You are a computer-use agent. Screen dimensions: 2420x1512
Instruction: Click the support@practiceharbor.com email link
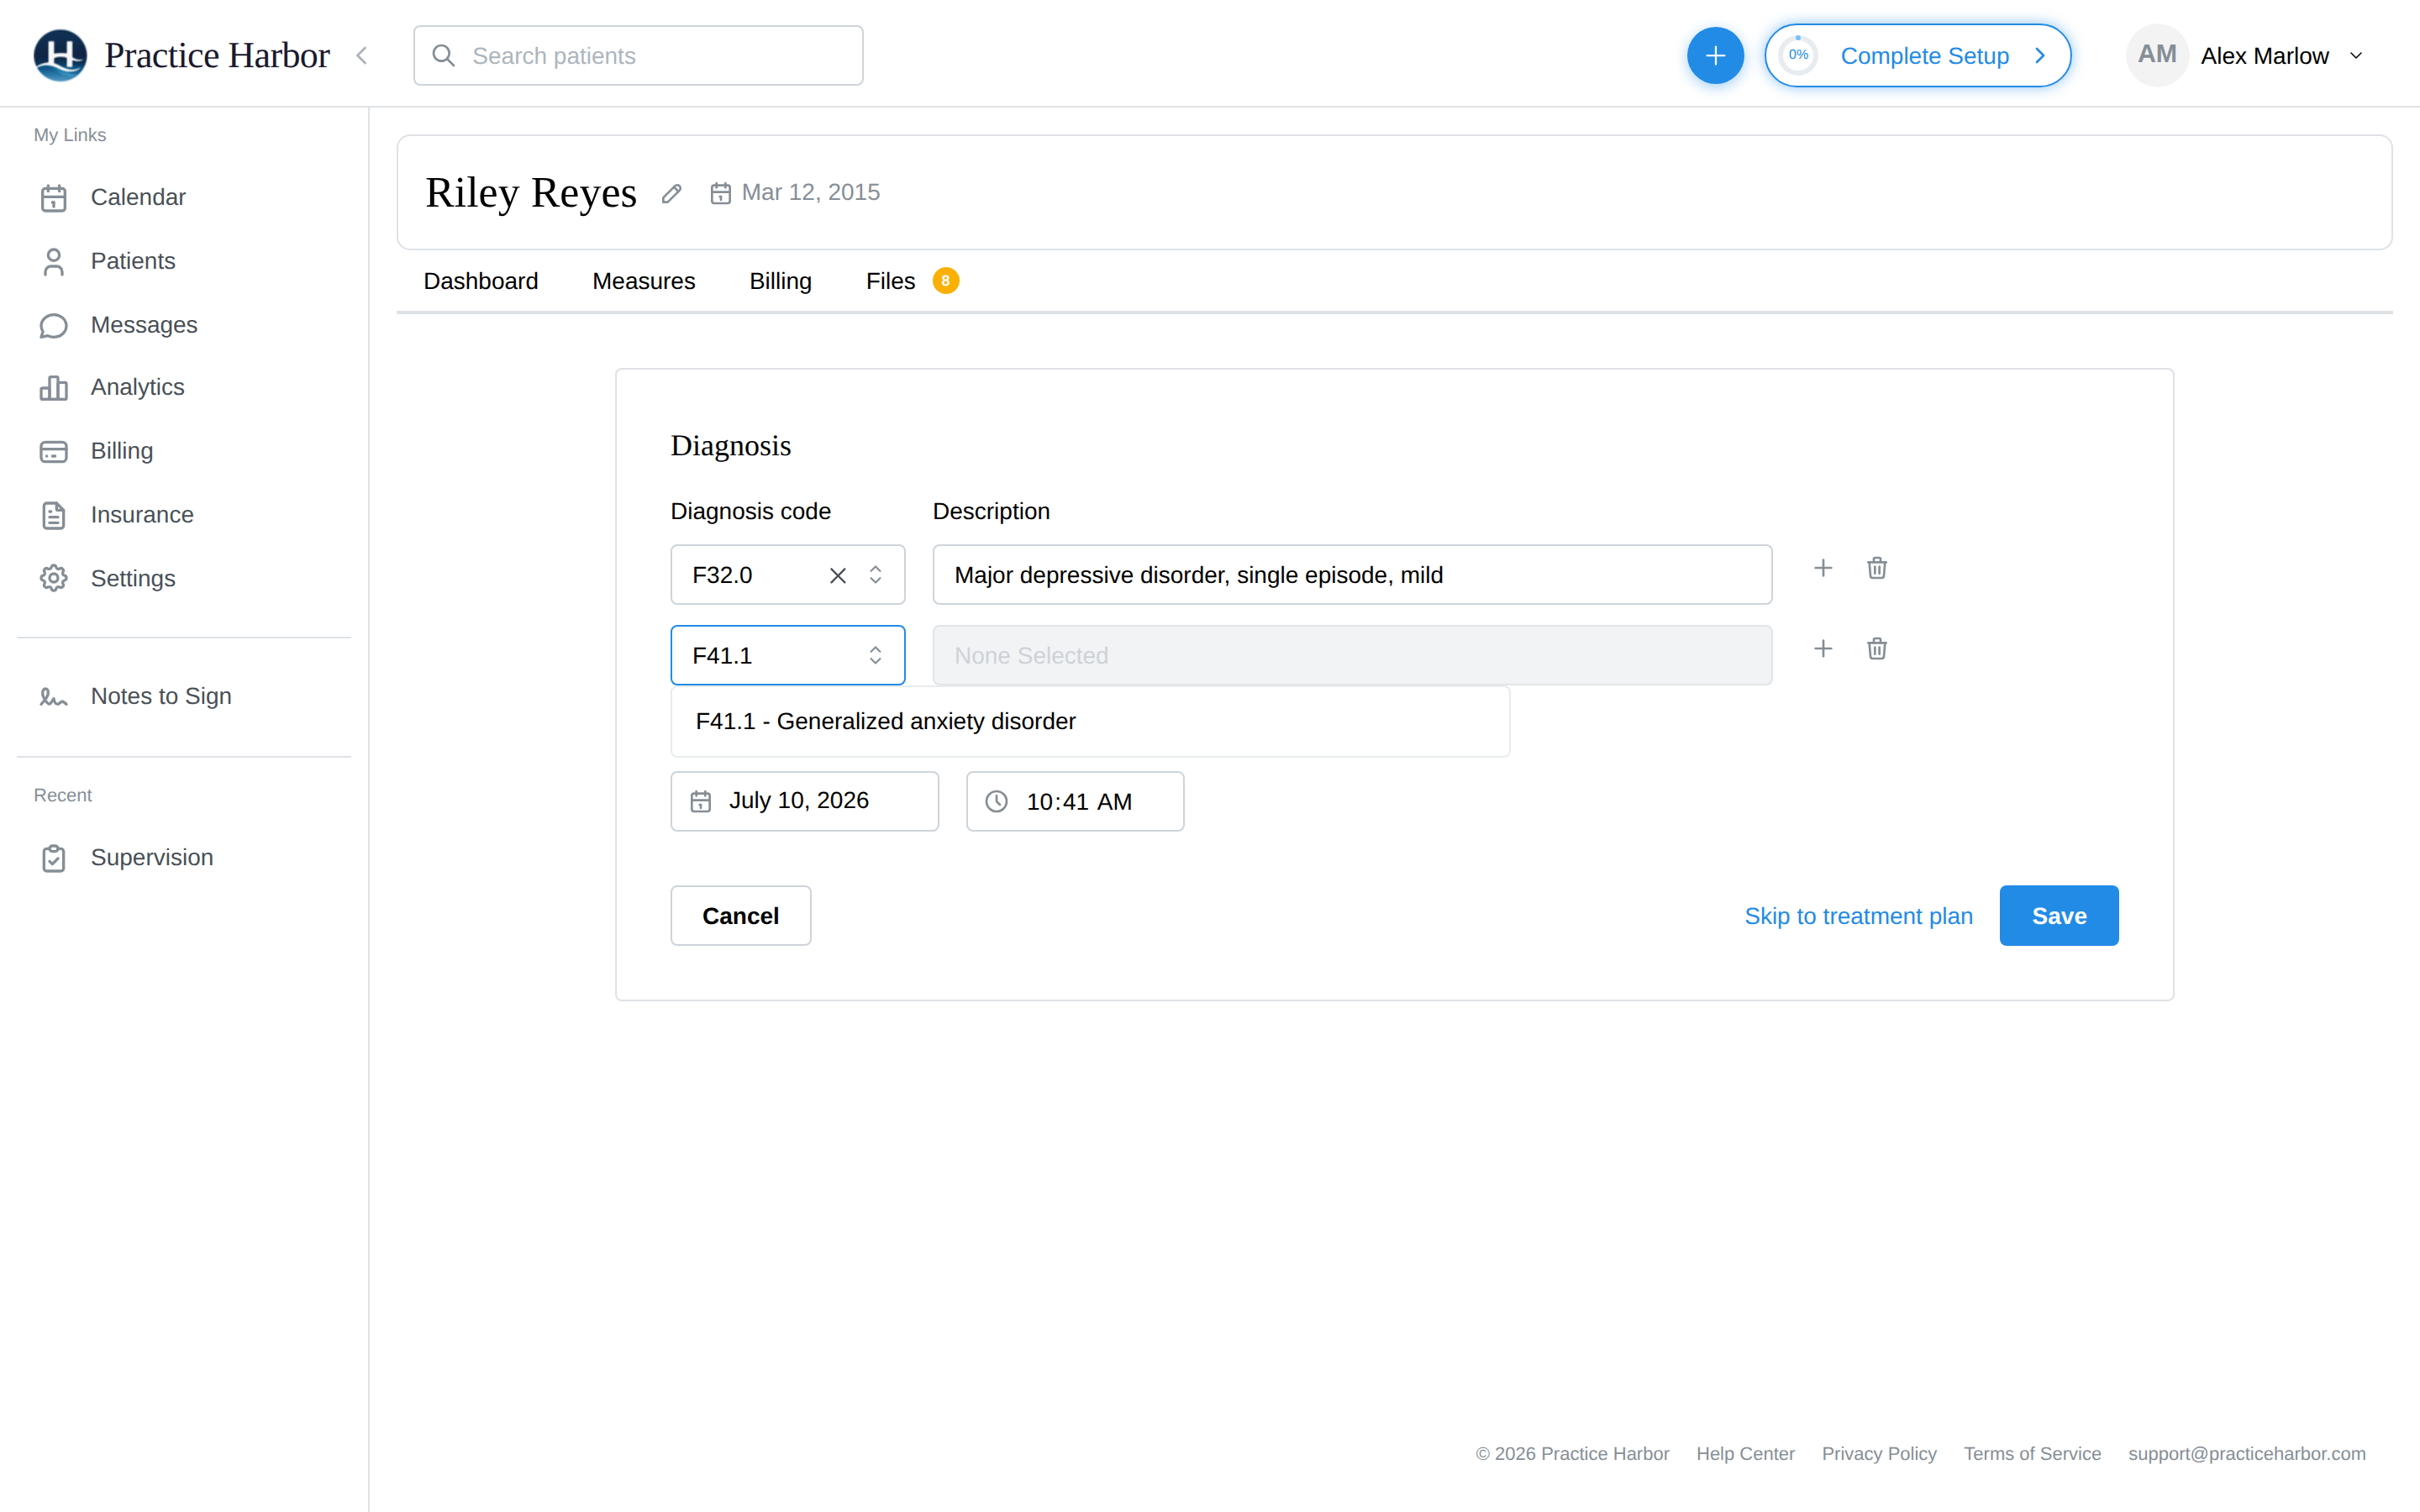(x=2247, y=1454)
